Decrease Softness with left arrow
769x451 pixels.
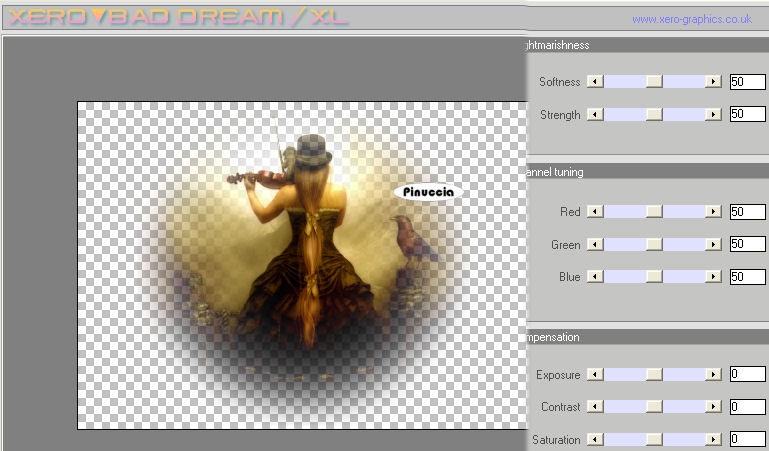pos(595,81)
